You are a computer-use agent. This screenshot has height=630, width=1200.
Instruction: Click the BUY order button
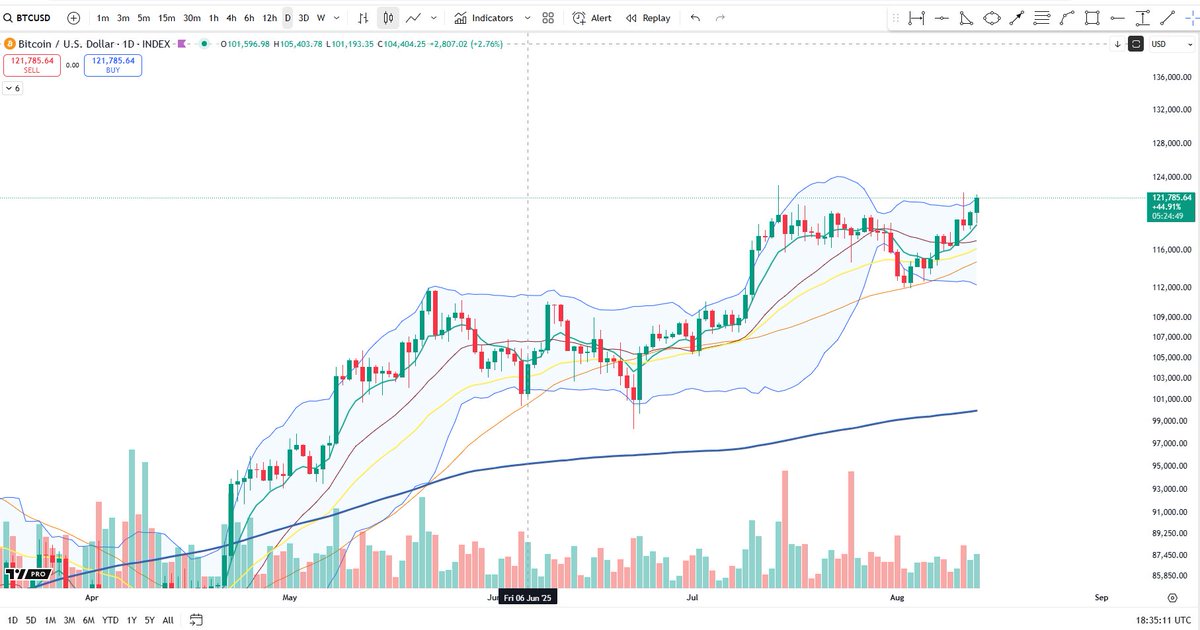click(x=112, y=66)
